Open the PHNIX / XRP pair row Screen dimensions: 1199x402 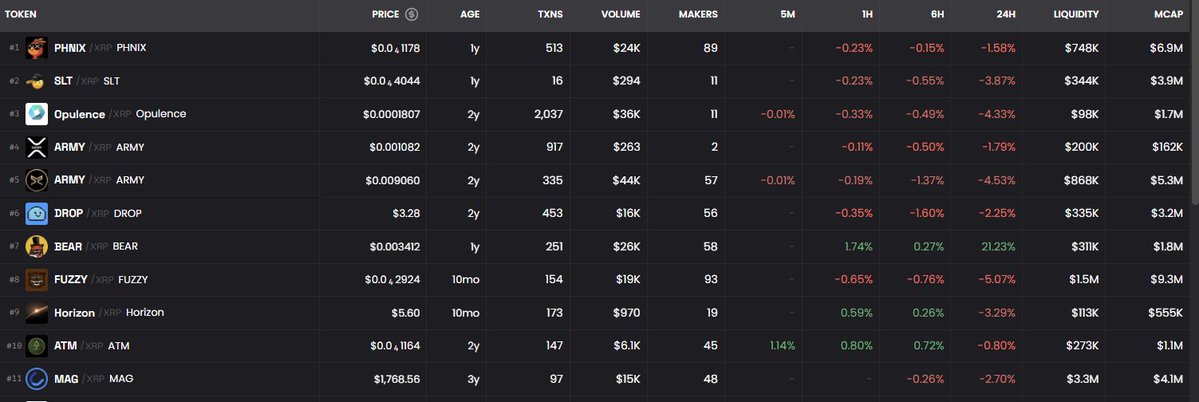596,48
